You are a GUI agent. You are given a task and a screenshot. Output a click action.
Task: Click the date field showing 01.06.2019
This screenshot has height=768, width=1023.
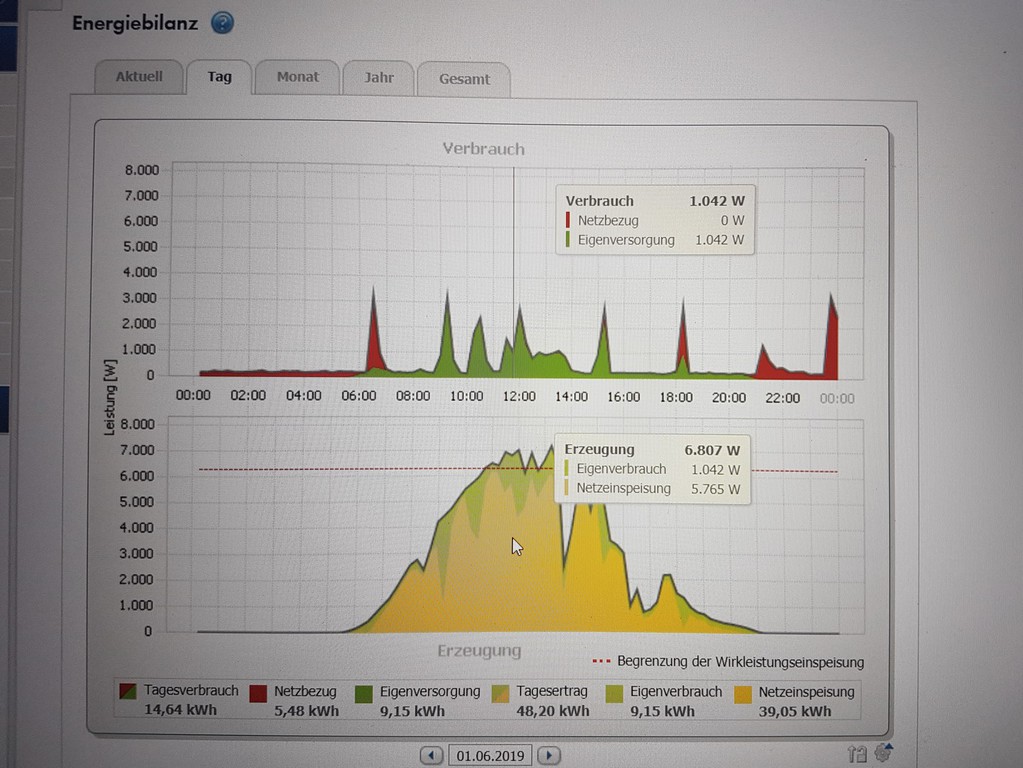[x=490, y=755]
